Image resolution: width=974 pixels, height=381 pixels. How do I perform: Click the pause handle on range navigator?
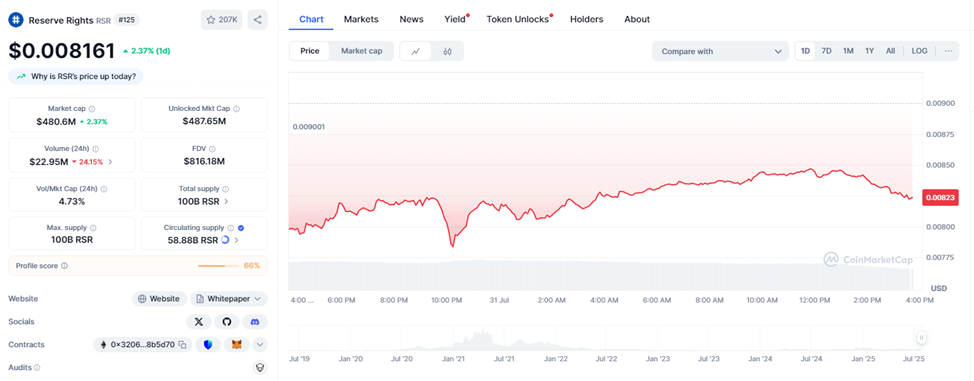click(922, 337)
